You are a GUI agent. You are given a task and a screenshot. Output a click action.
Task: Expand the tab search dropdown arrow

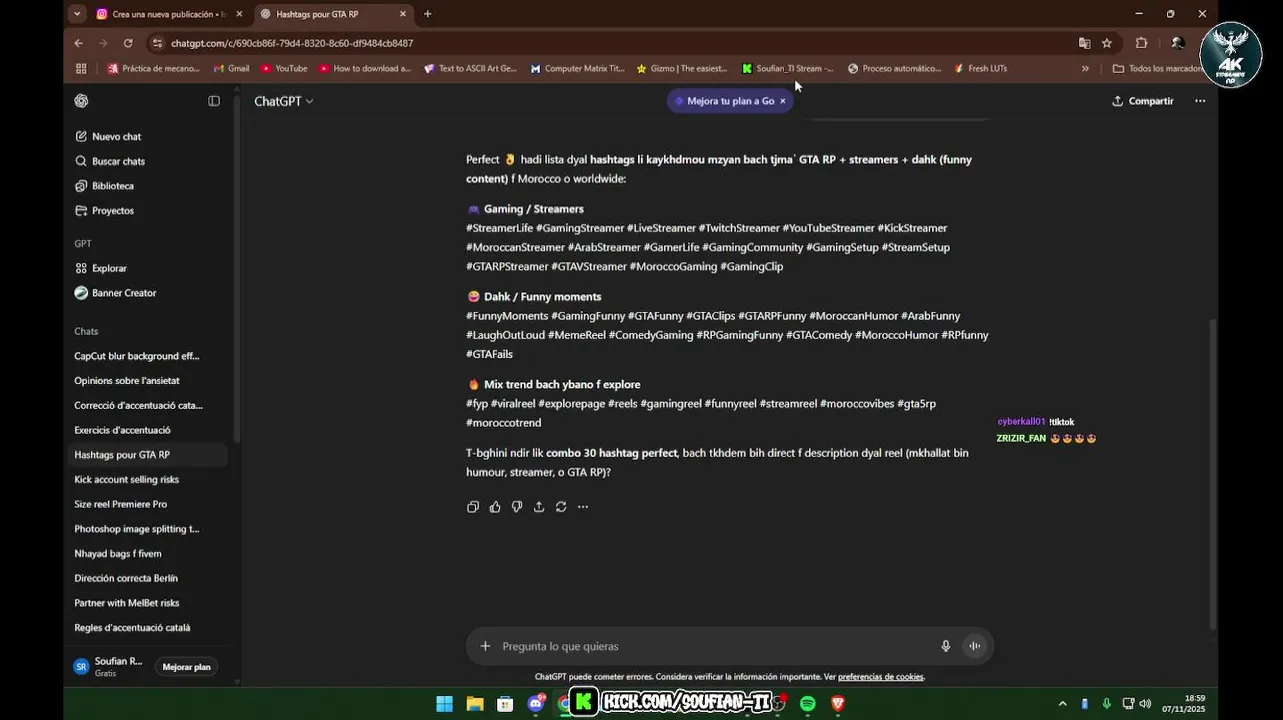click(77, 14)
